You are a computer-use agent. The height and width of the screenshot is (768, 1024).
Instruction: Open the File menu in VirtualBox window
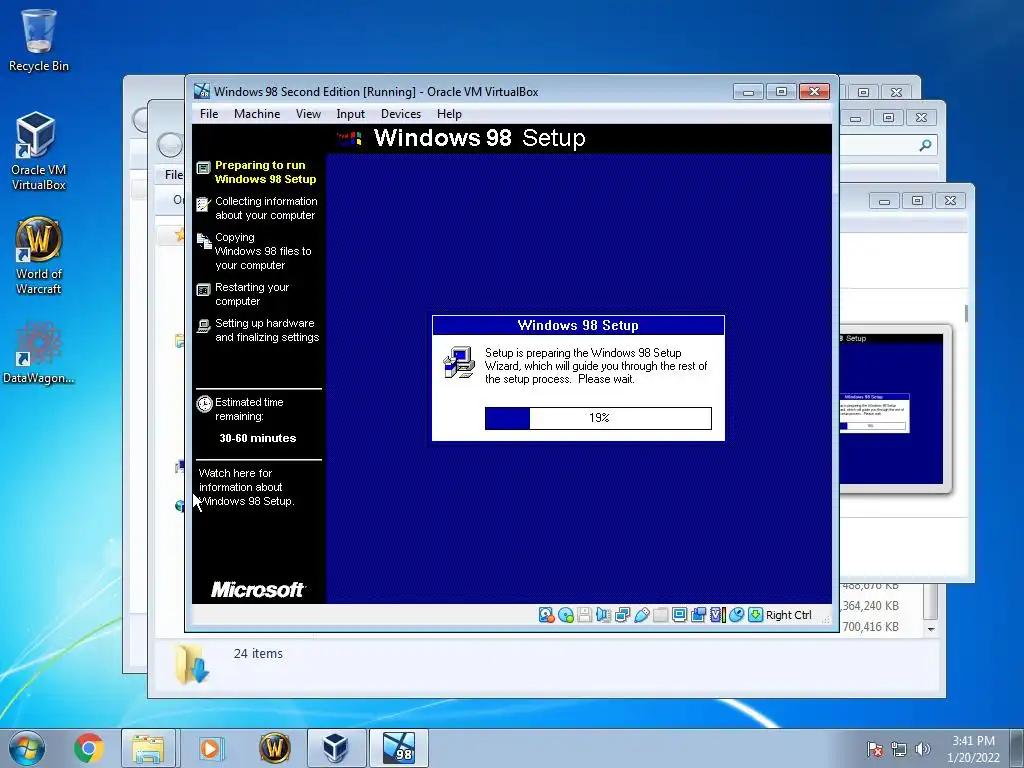click(209, 114)
